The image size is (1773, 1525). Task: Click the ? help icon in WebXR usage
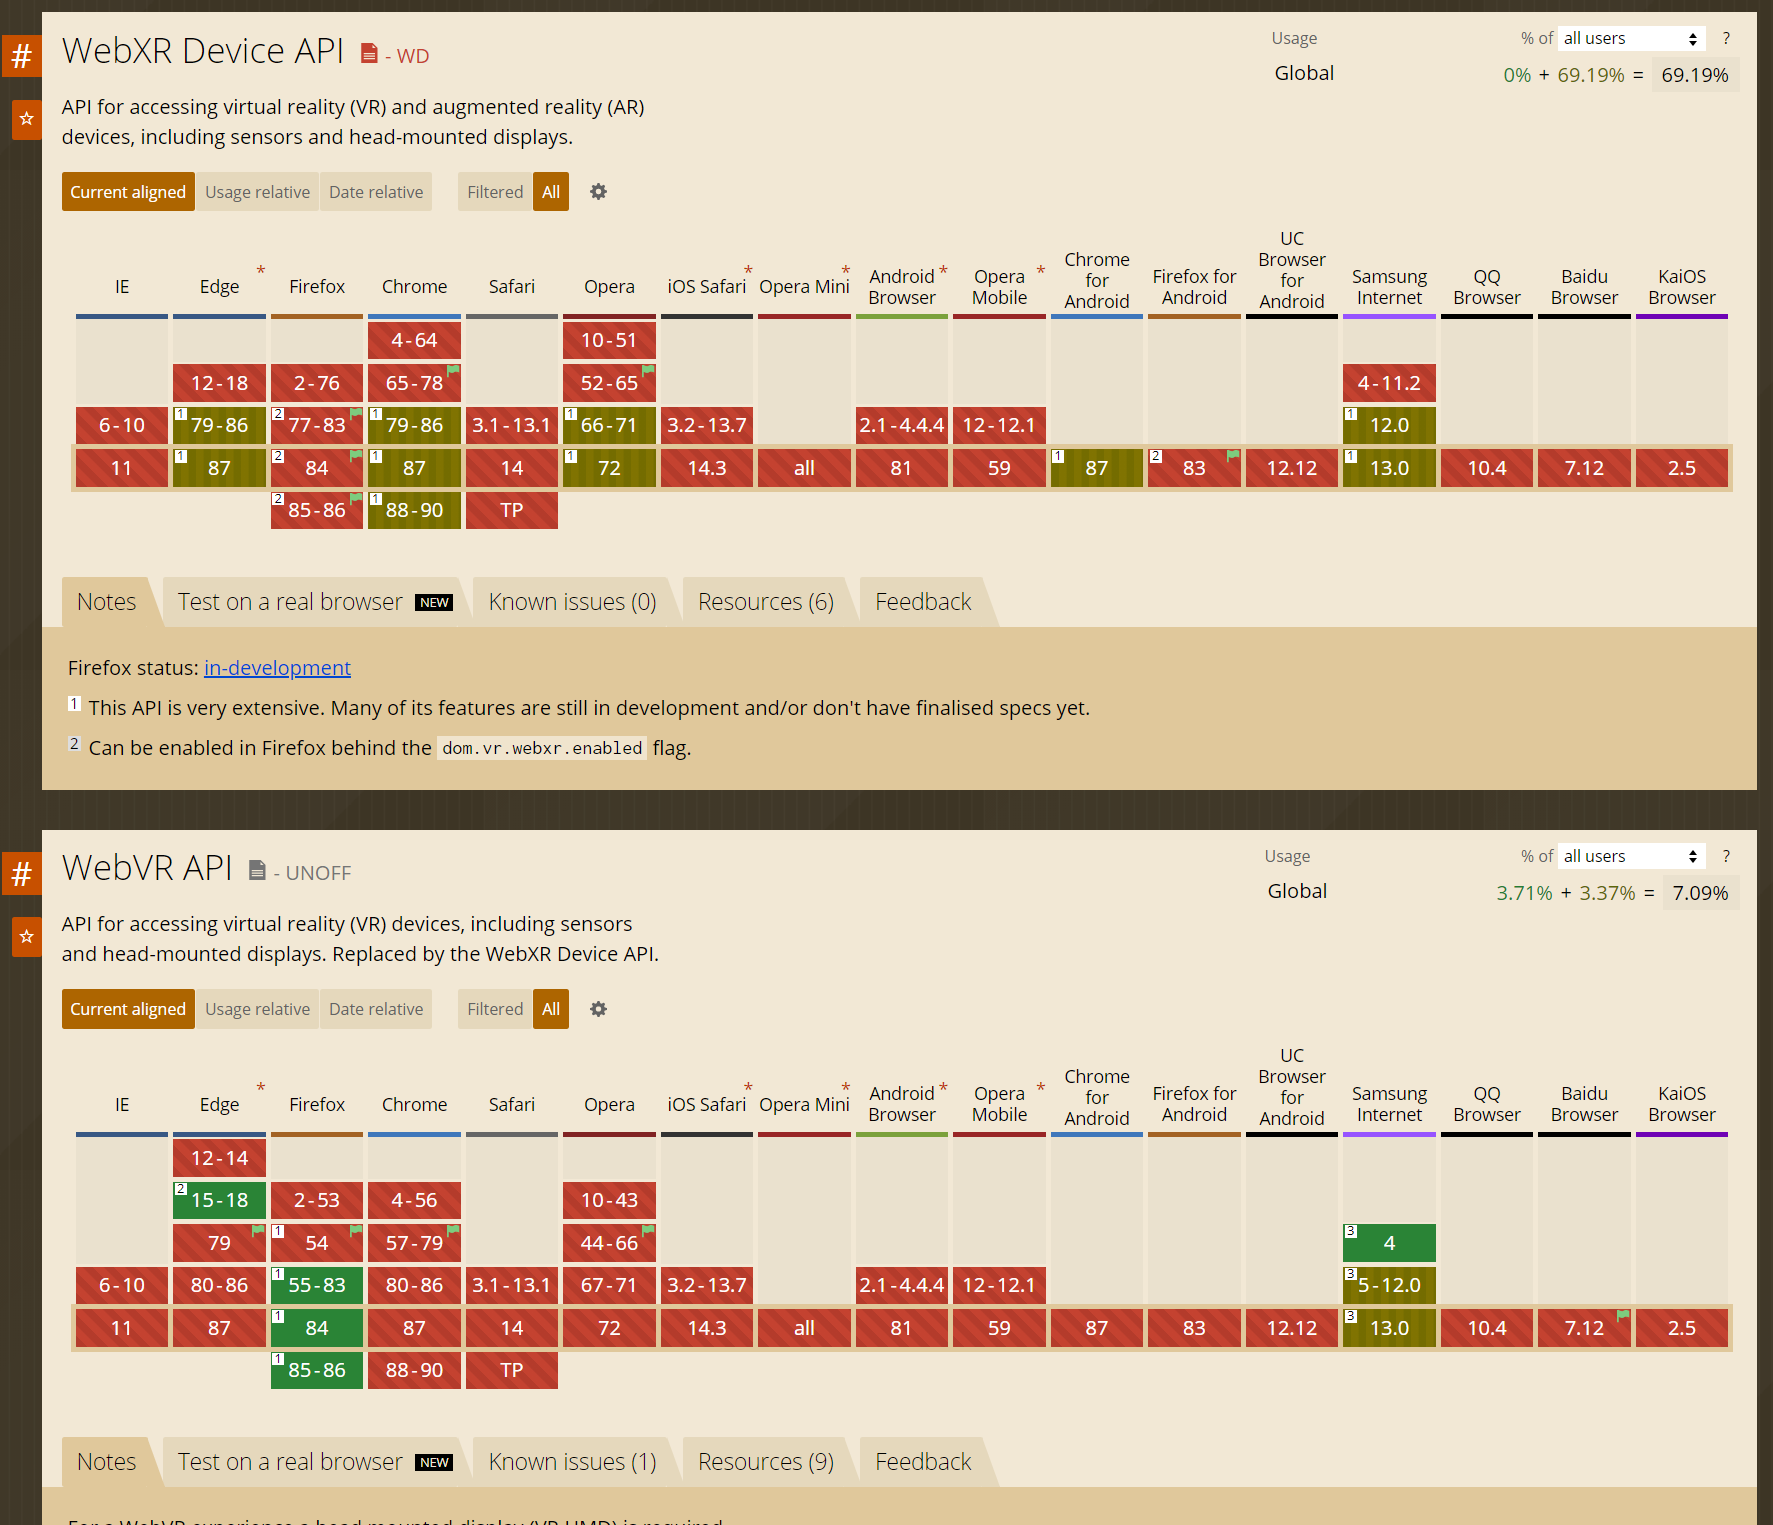click(x=1726, y=38)
